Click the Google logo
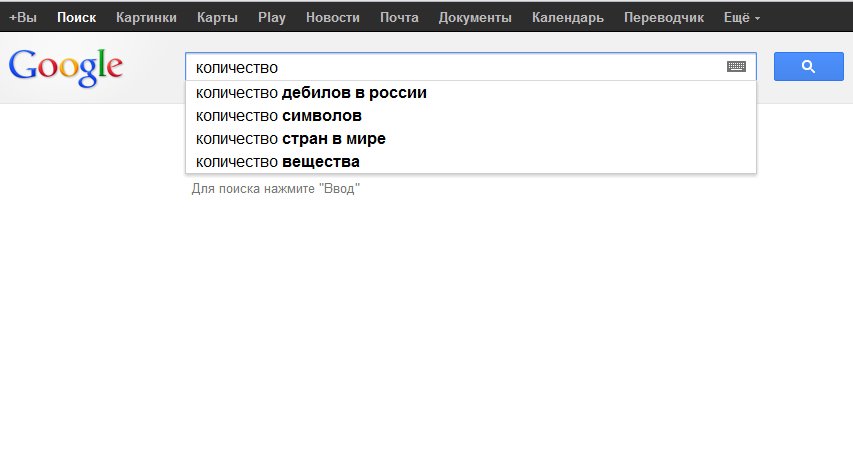Image resolution: width=853 pixels, height=461 pixels. 65,68
